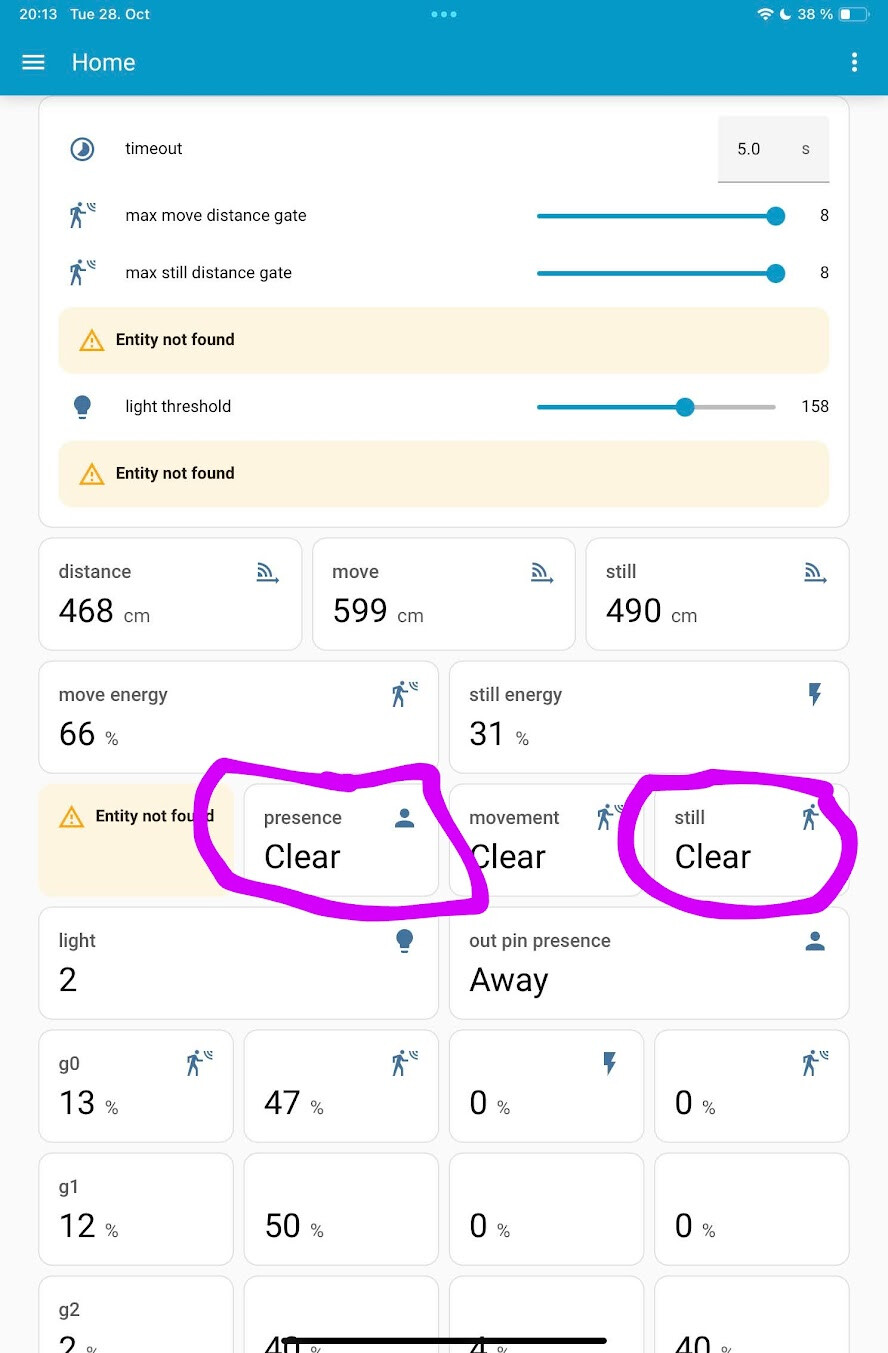This screenshot has width=888, height=1353.
Task: Click the max move distance gate icon
Action: [82, 215]
